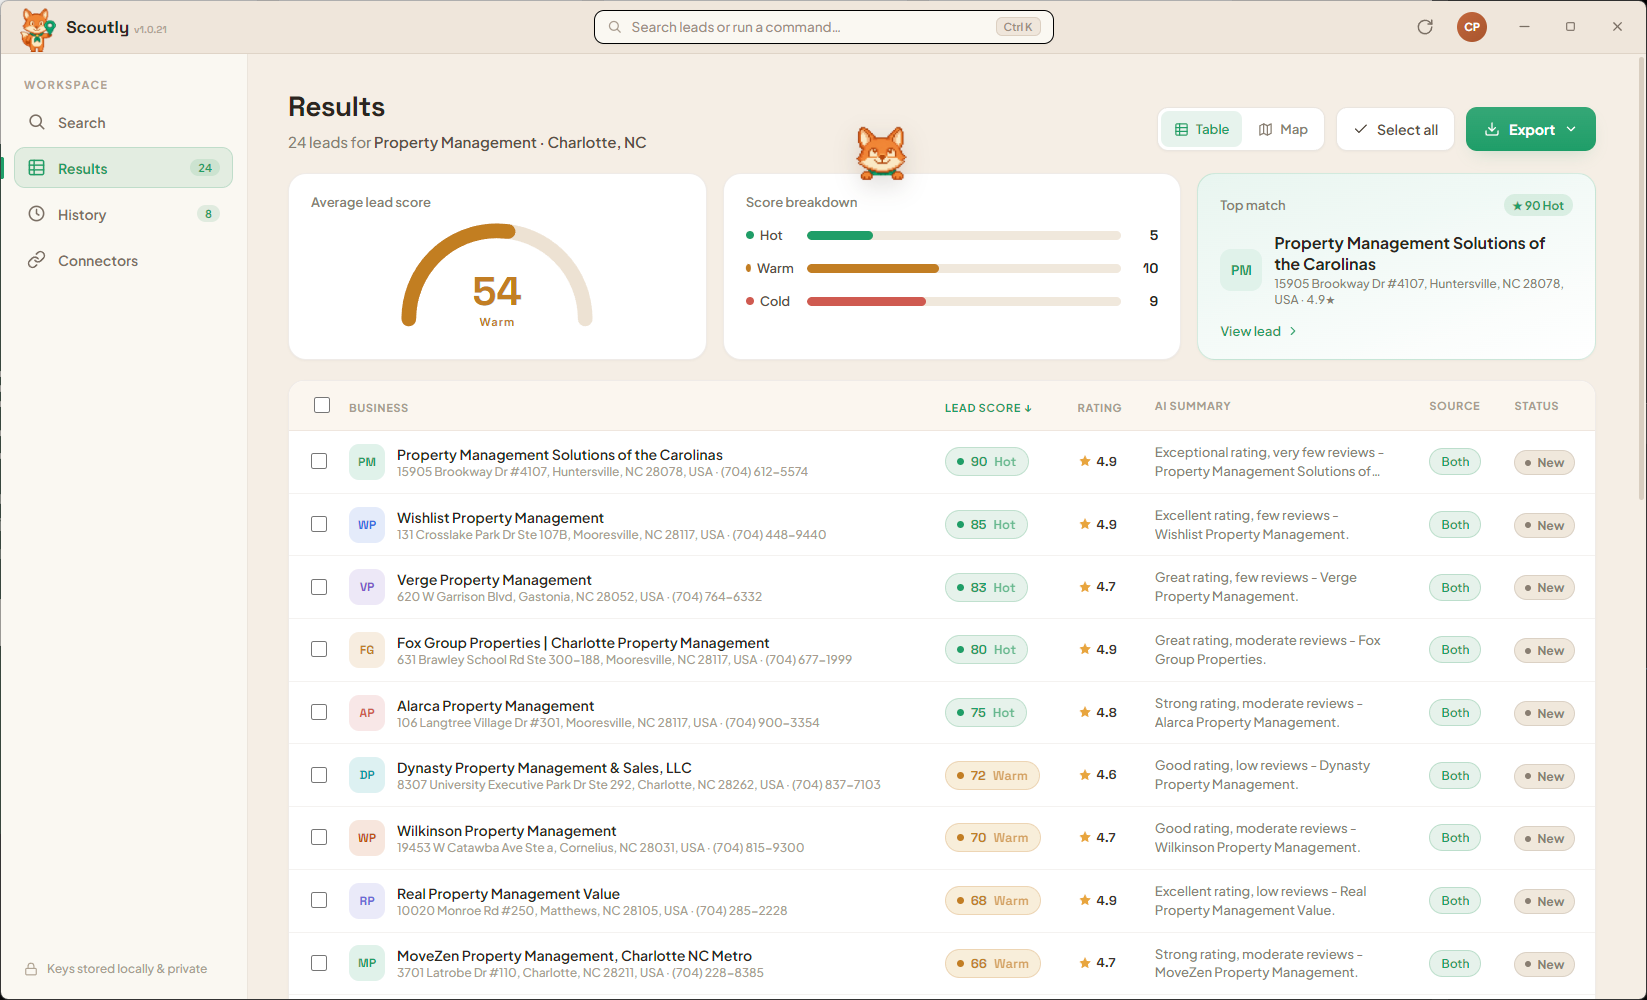Click RP avatar of Real Property Management Value

pyautogui.click(x=367, y=901)
